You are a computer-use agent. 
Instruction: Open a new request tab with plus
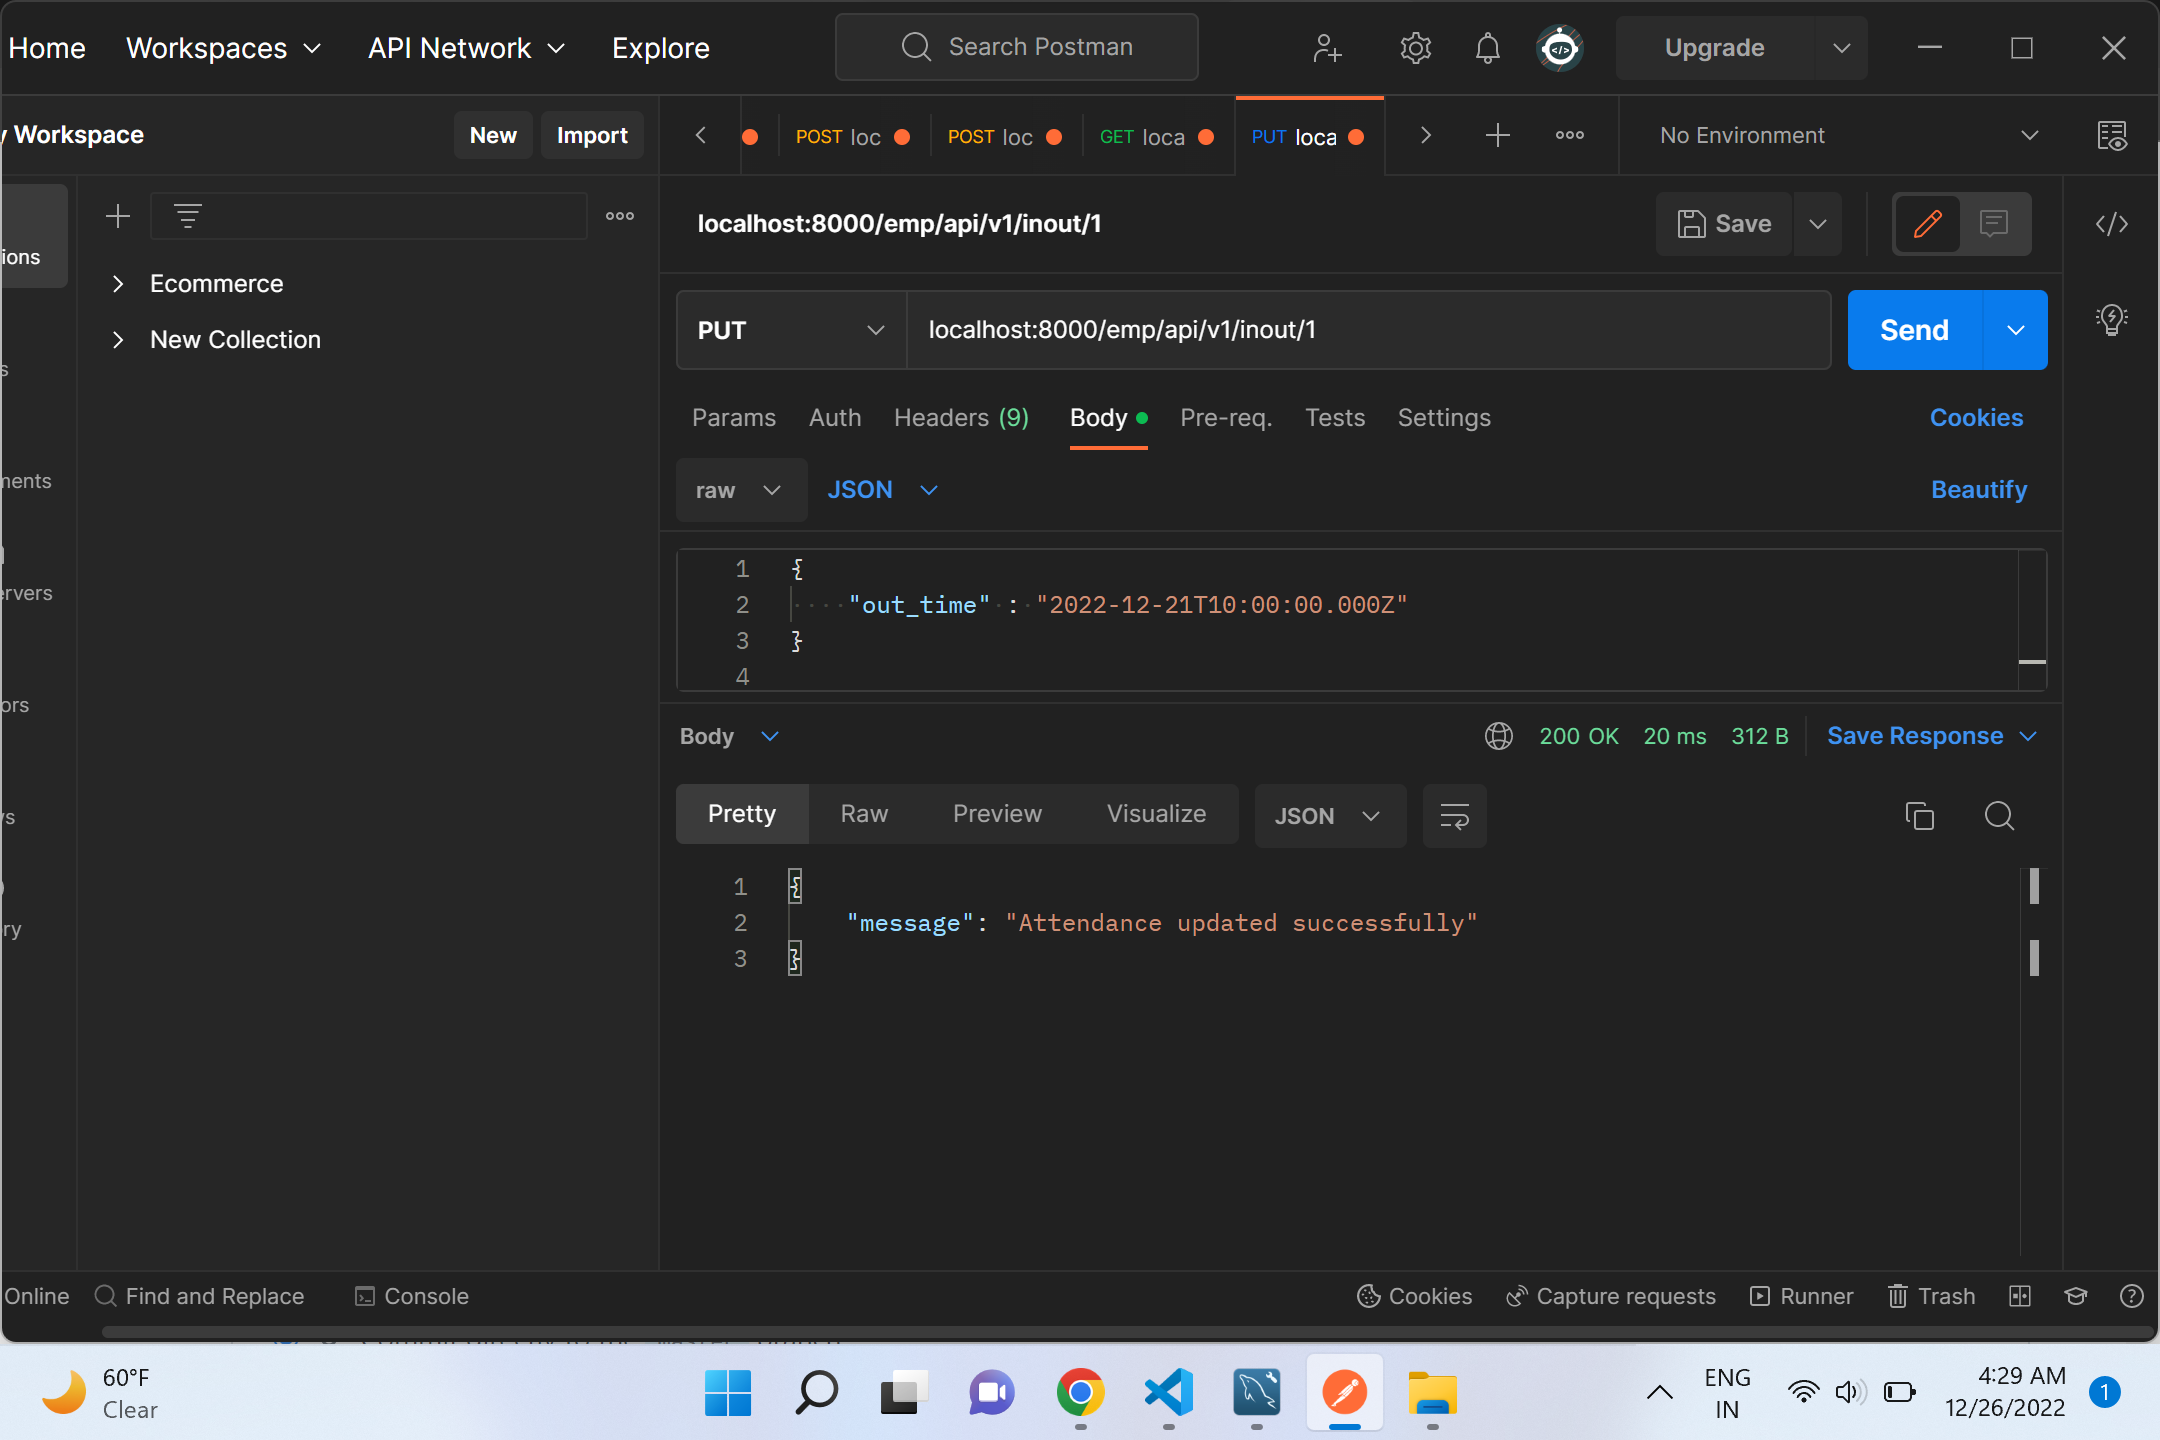1497,135
